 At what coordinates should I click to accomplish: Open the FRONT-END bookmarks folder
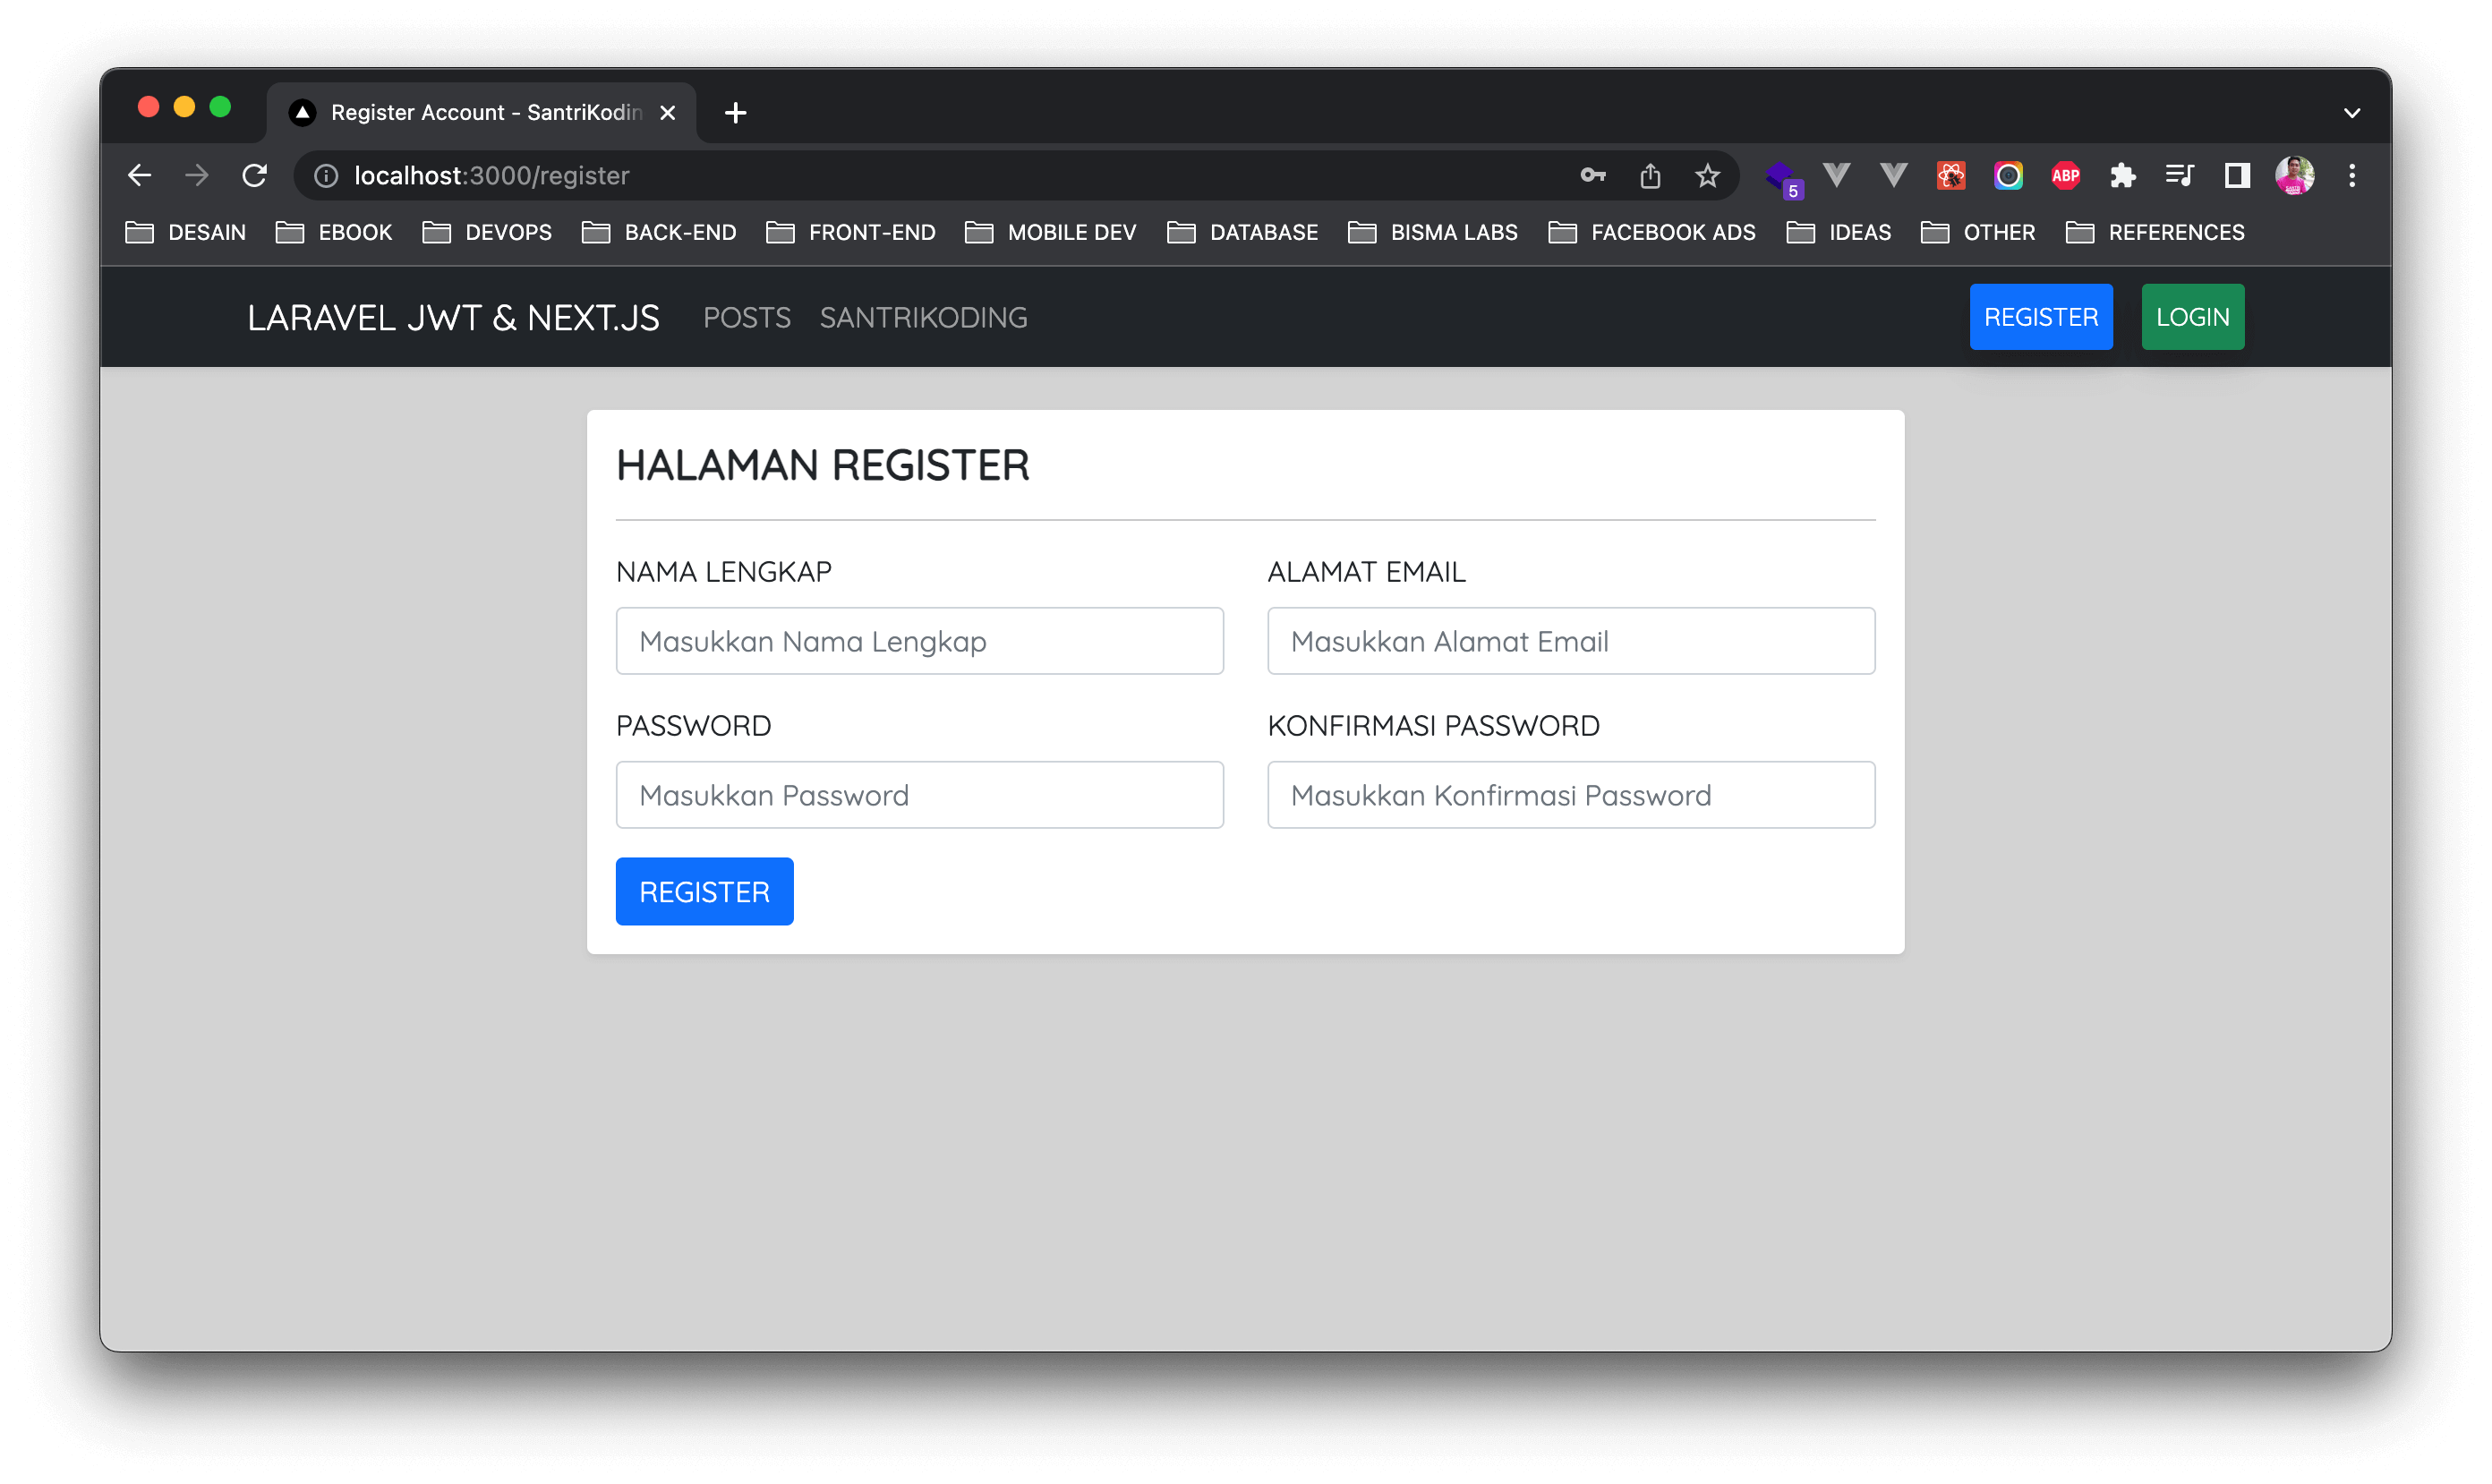(x=851, y=233)
